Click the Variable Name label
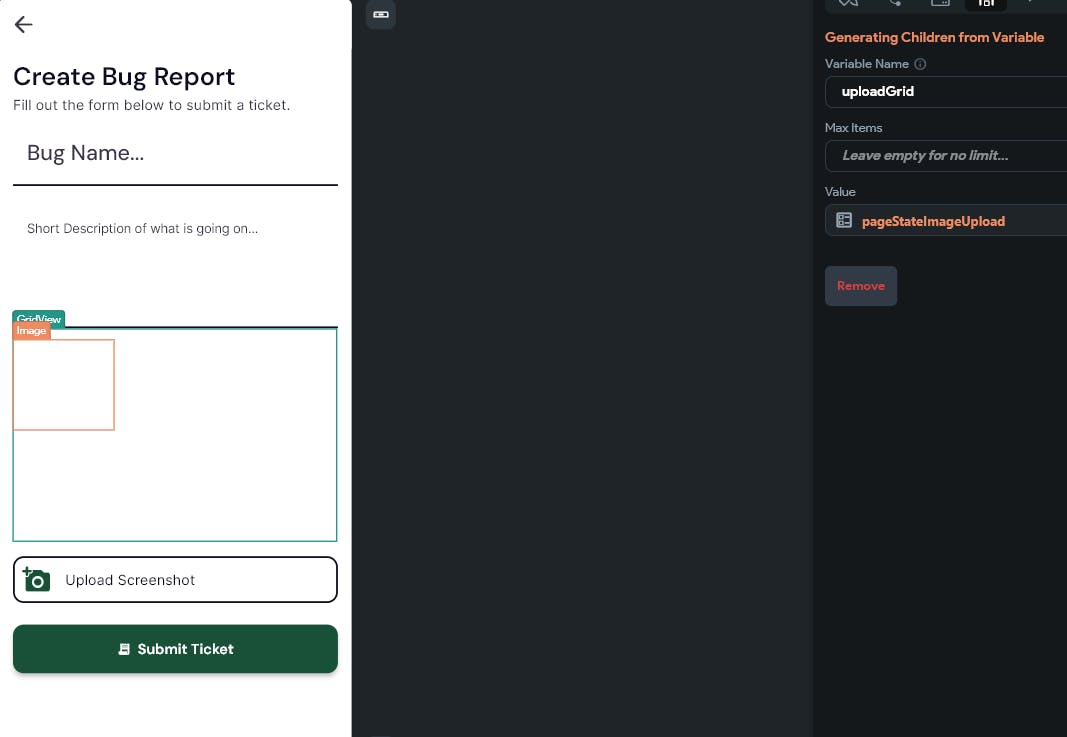1067x737 pixels. pos(866,64)
